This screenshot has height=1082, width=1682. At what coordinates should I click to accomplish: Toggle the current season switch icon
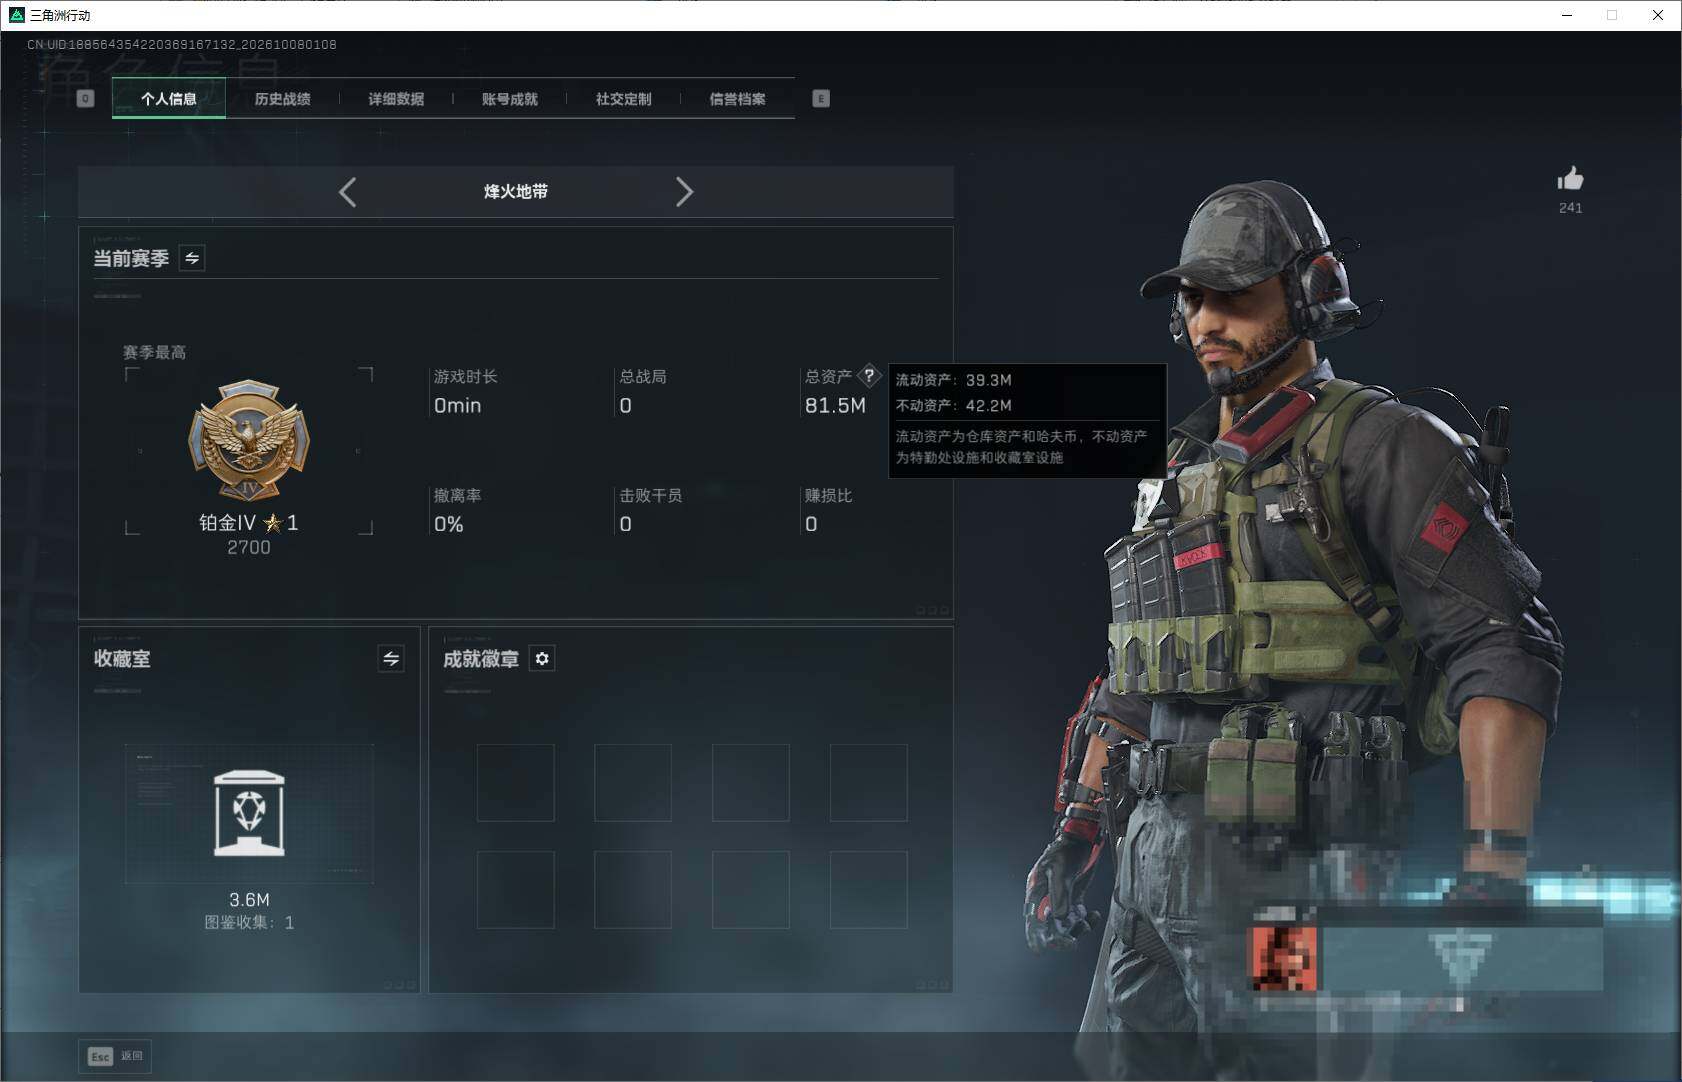pos(192,258)
